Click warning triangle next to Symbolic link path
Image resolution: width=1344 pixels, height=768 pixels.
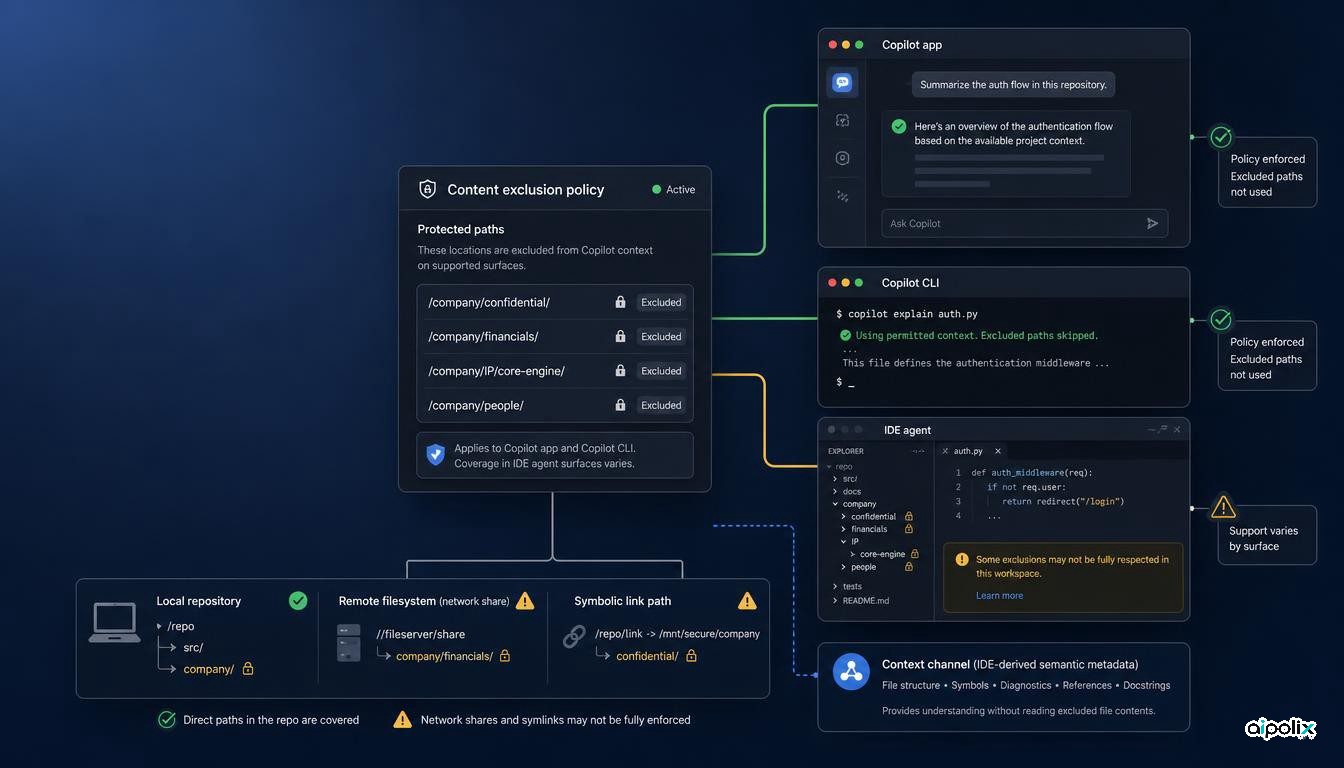tap(747, 601)
